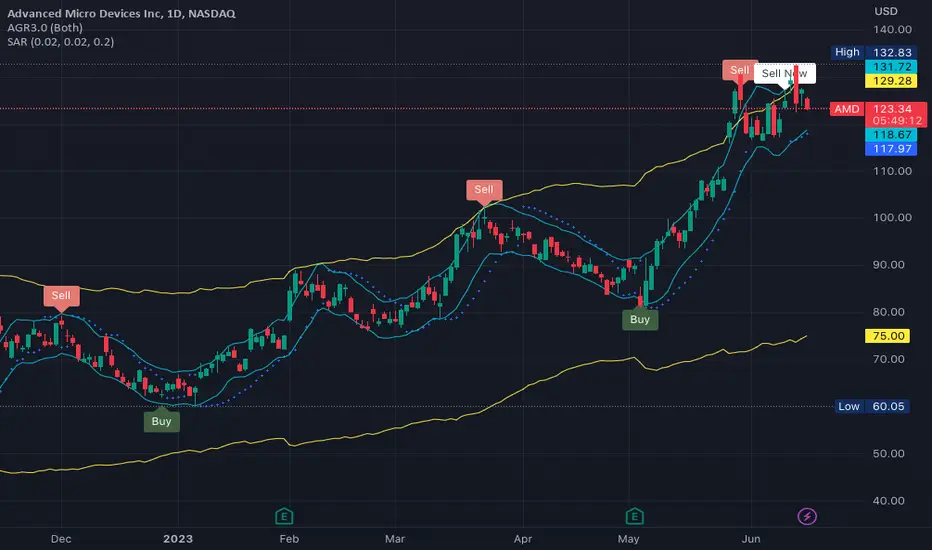
Task: Click the Sell Now signal label
Action: [785, 74]
